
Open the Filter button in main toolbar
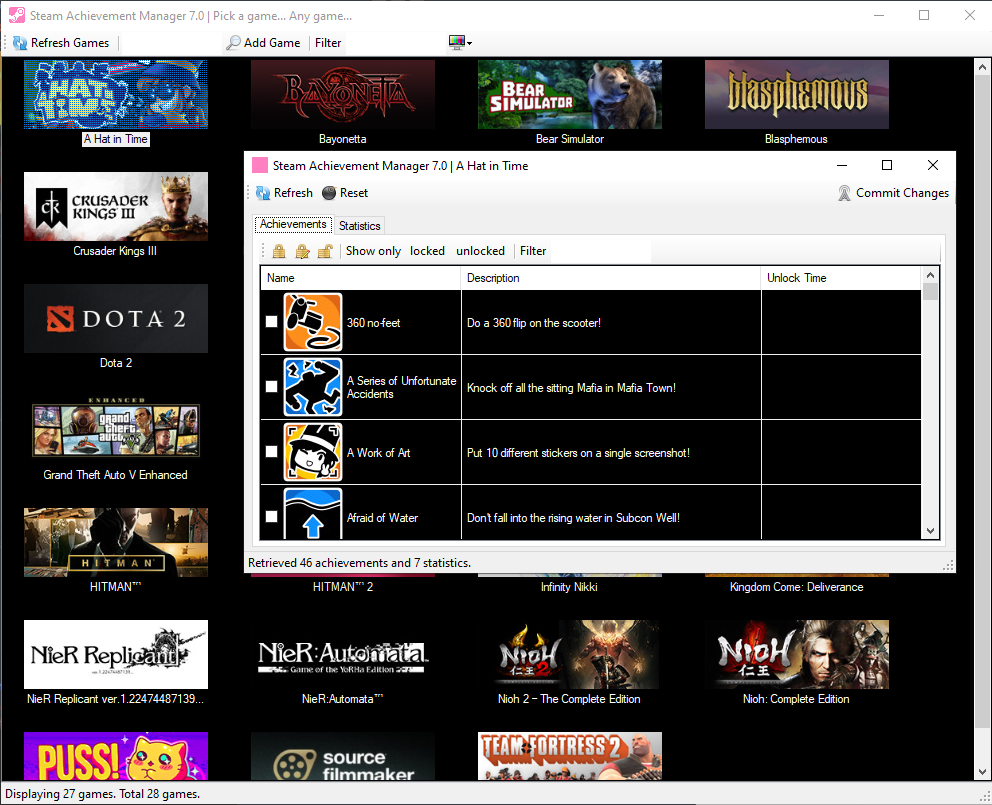point(328,43)
